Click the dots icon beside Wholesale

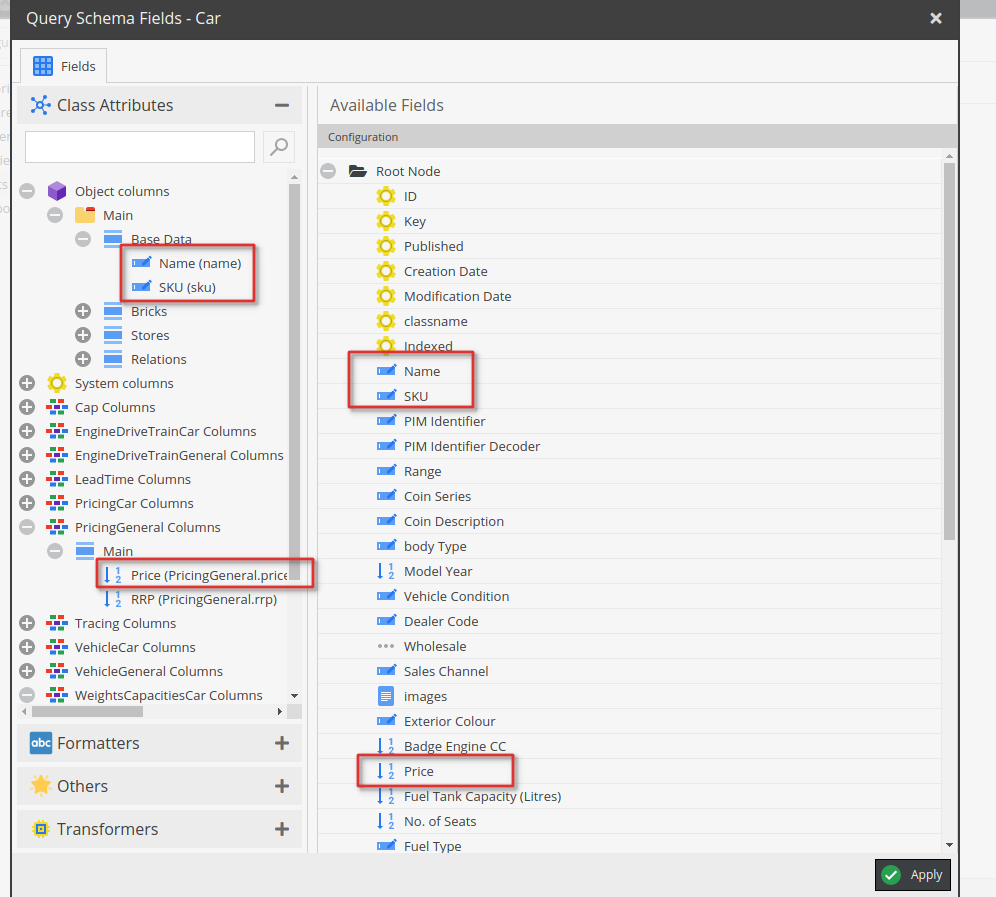tap(386, 646)
